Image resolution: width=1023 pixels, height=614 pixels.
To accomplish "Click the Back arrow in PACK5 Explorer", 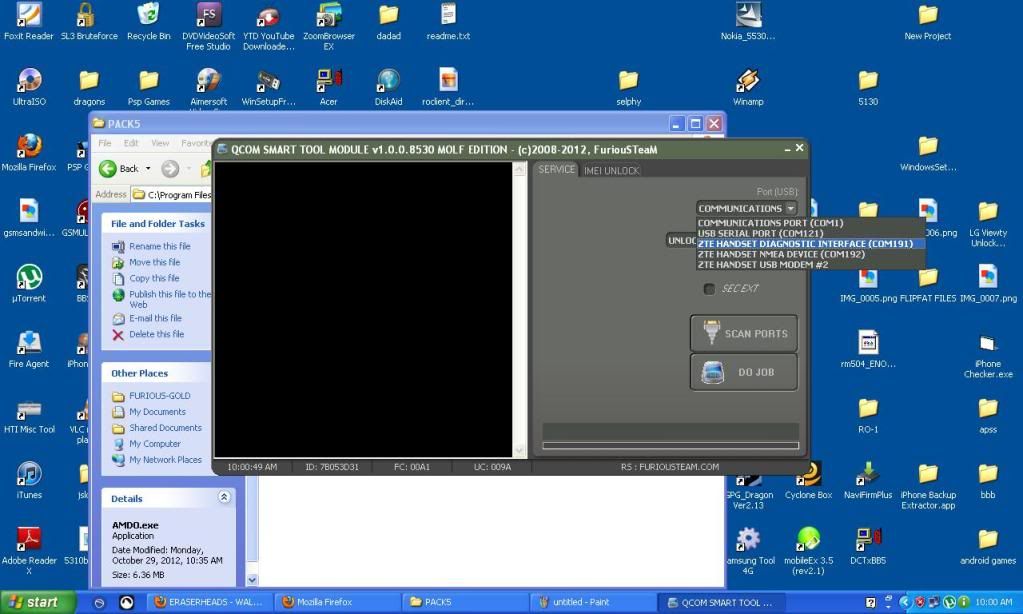I will (x=108, y=169).
